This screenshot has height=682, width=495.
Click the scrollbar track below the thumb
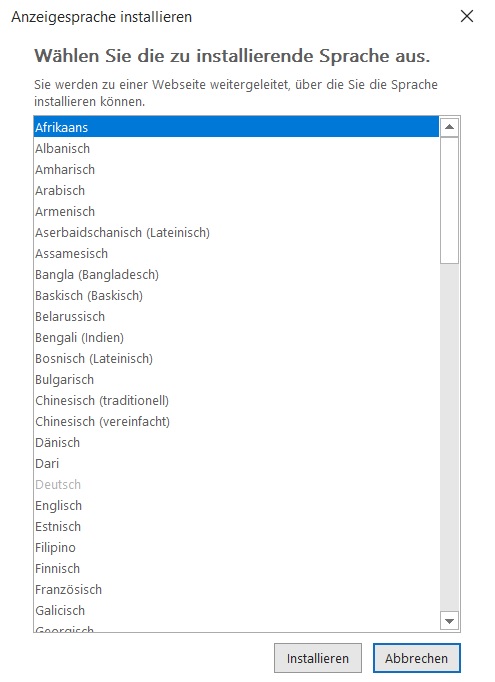click(x=449, y=437)
